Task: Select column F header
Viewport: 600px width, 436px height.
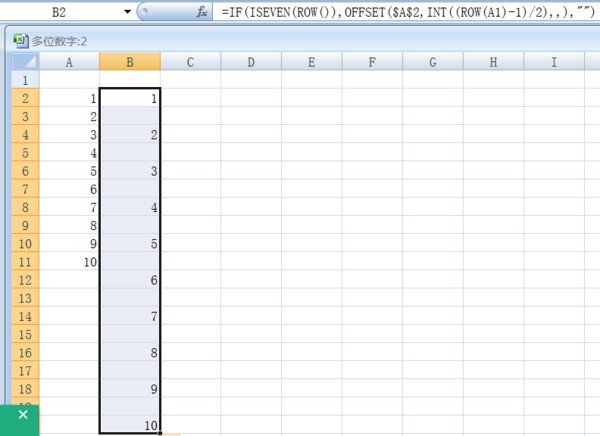Action: [372, 62]
